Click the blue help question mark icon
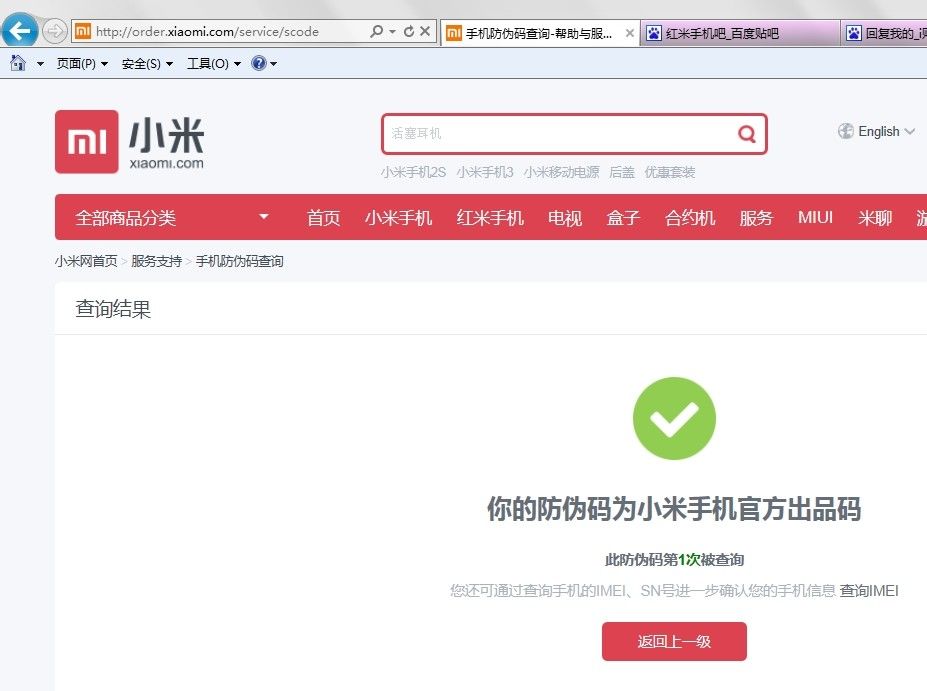The width and height of the screenshot is (927, 691). point(258,63)
